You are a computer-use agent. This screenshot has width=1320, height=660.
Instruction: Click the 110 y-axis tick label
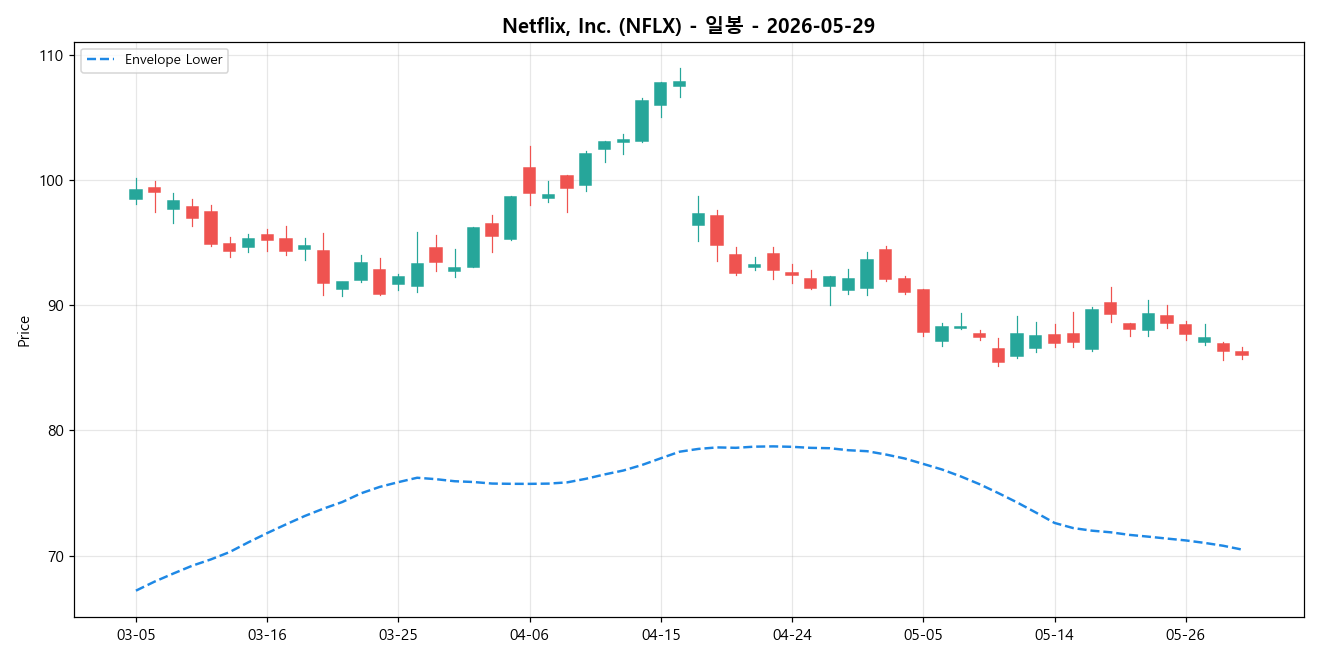coord(52,55)
